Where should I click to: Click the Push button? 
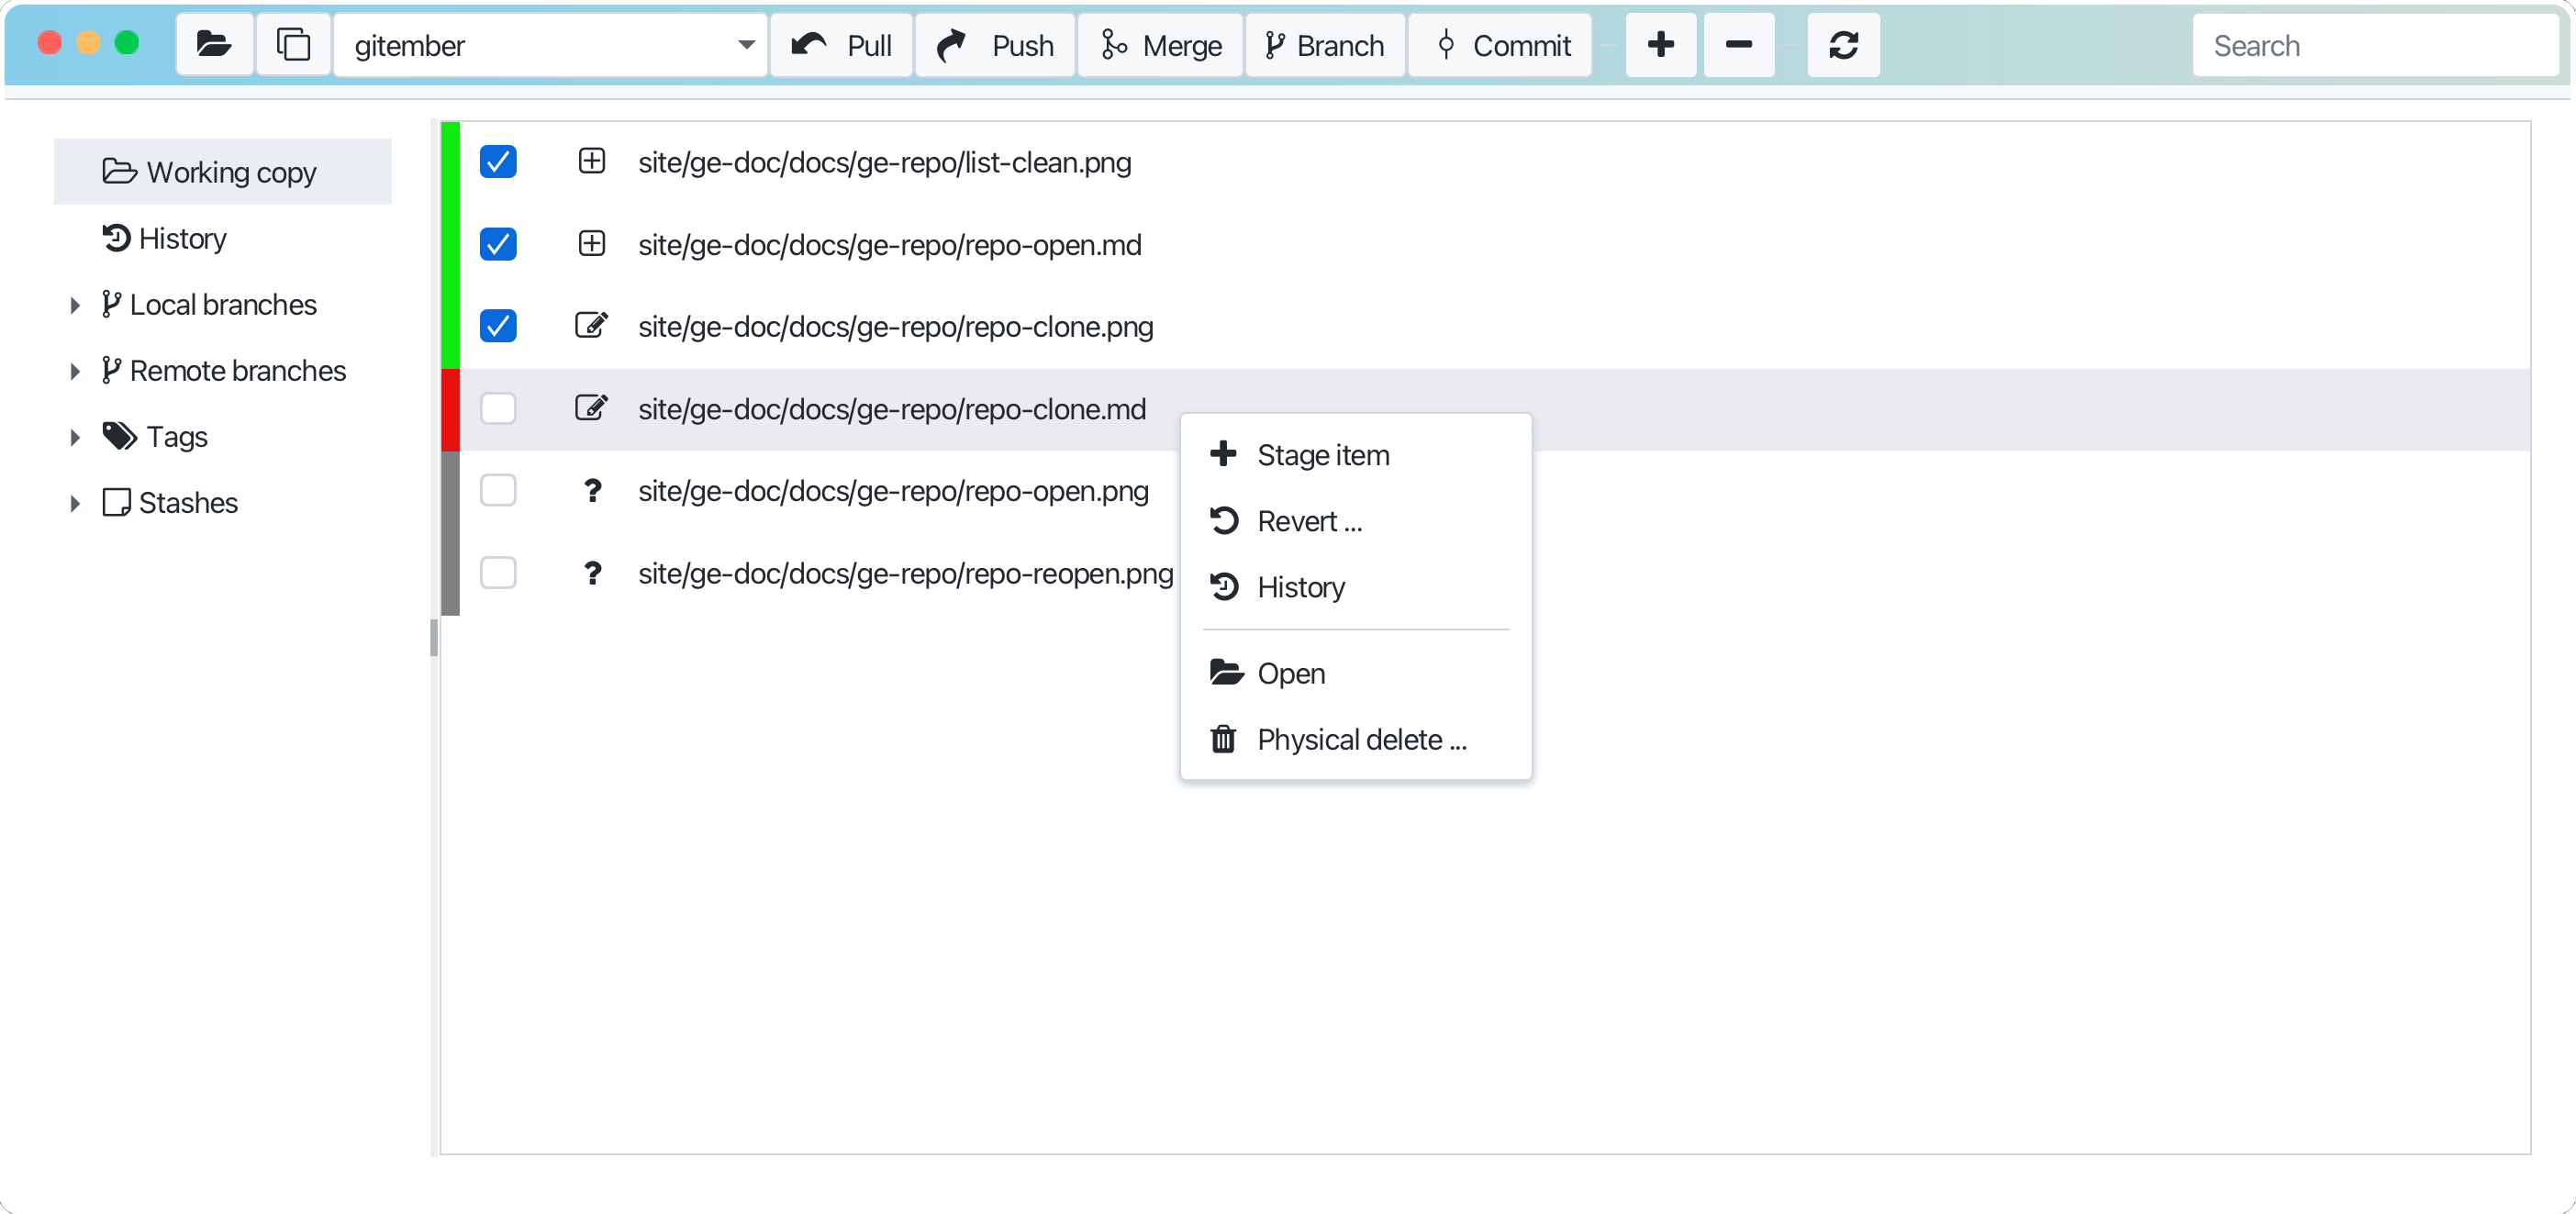(x=995, y=45)
